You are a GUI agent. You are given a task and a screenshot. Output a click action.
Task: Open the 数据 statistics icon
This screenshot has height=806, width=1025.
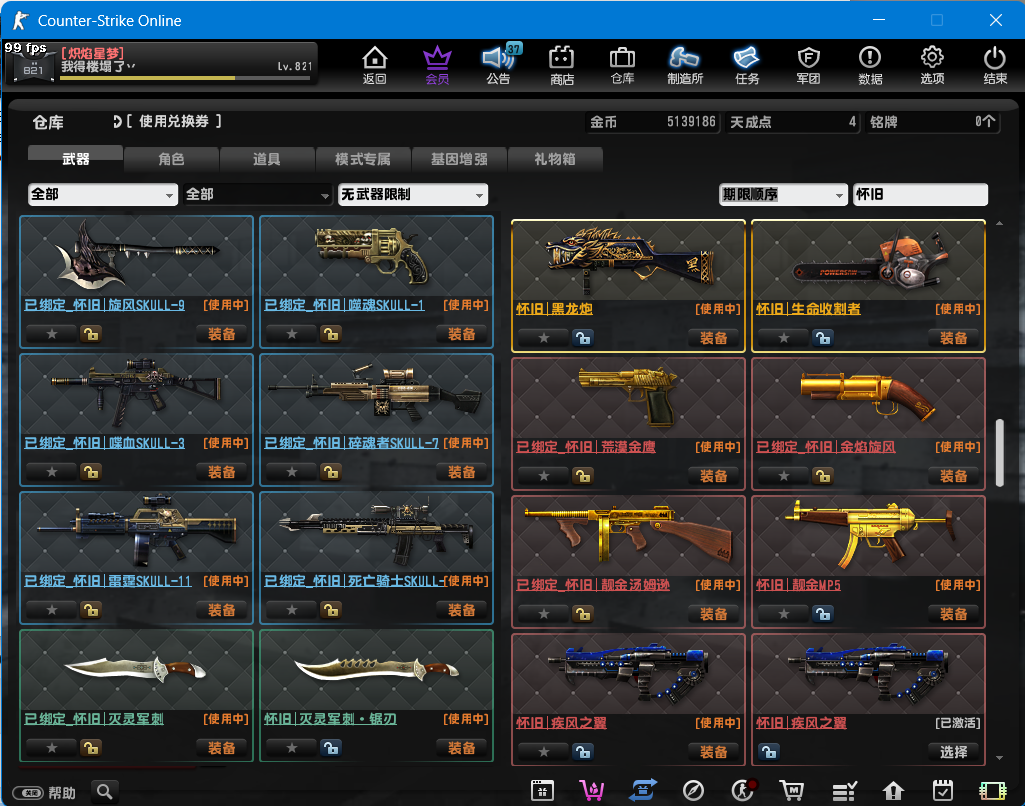tap(870, 65)
